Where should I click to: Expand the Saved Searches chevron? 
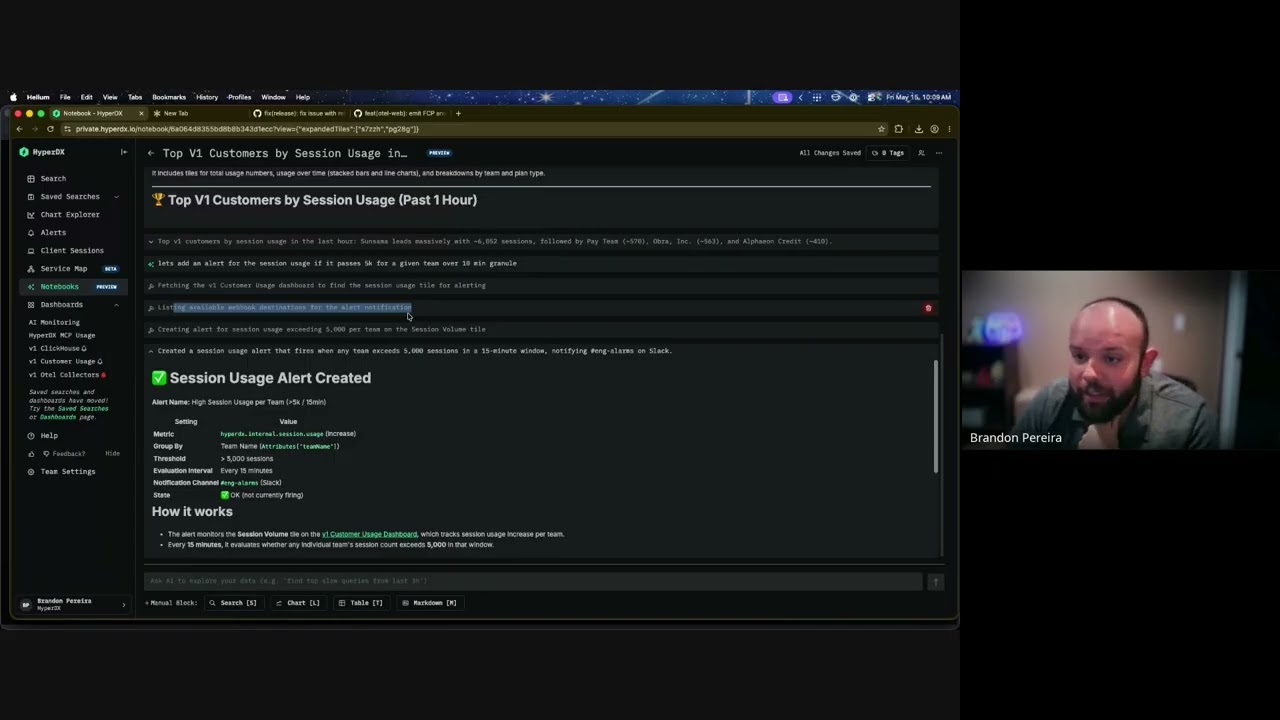pyautogui.click(x=116, y=197)
